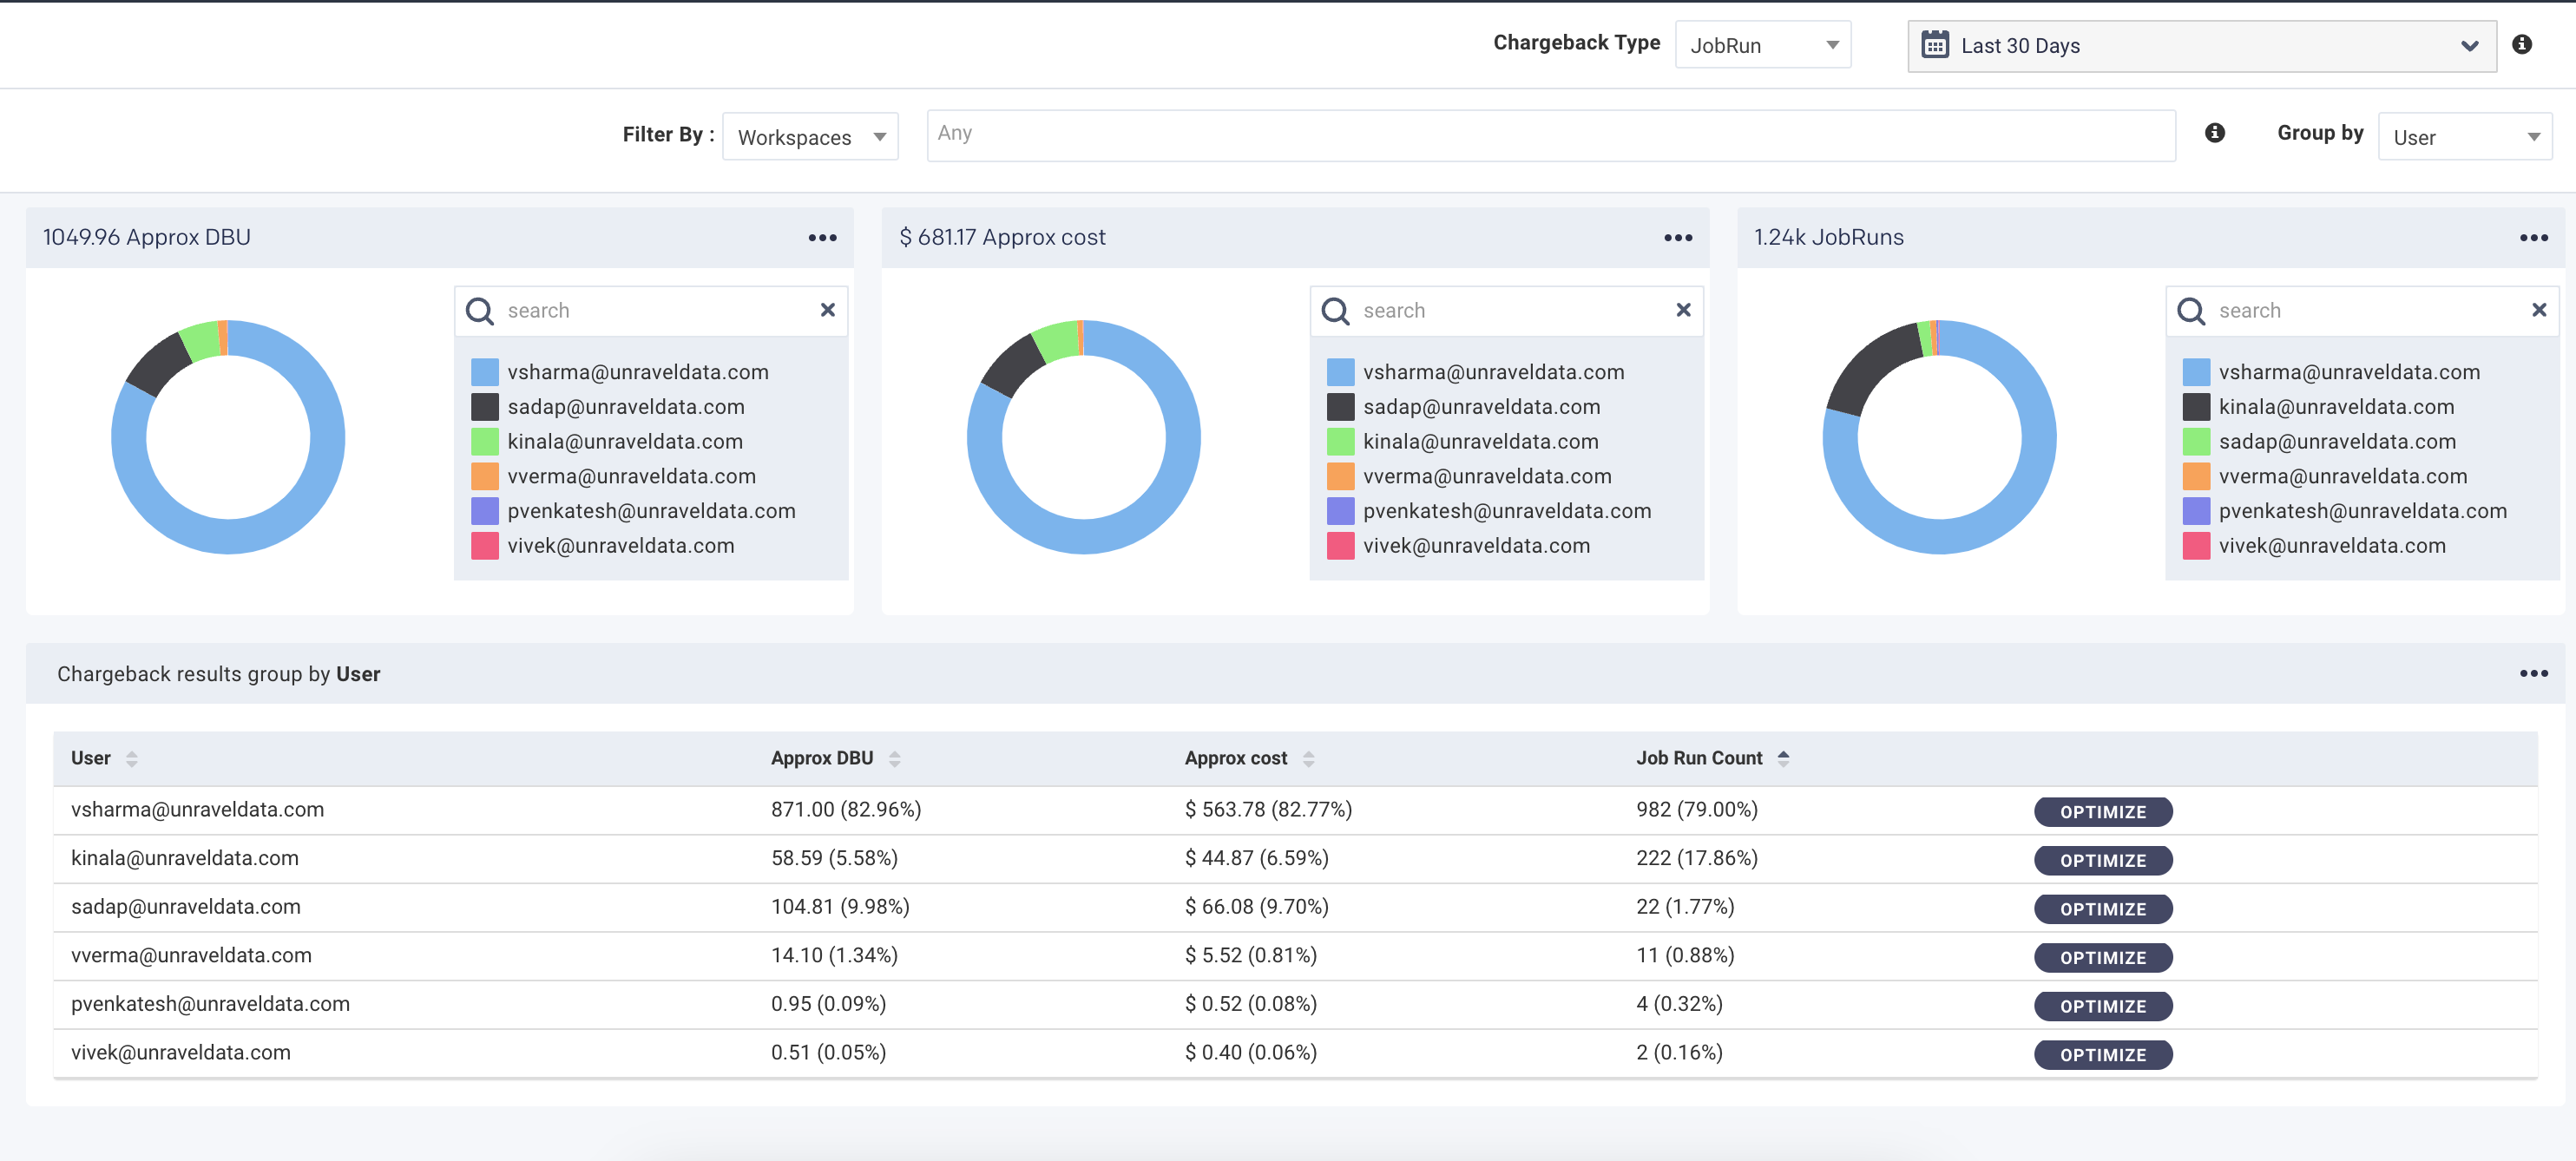
Task: Open the Chargeback results table three-dot menu
Action: click(2533, 674)
